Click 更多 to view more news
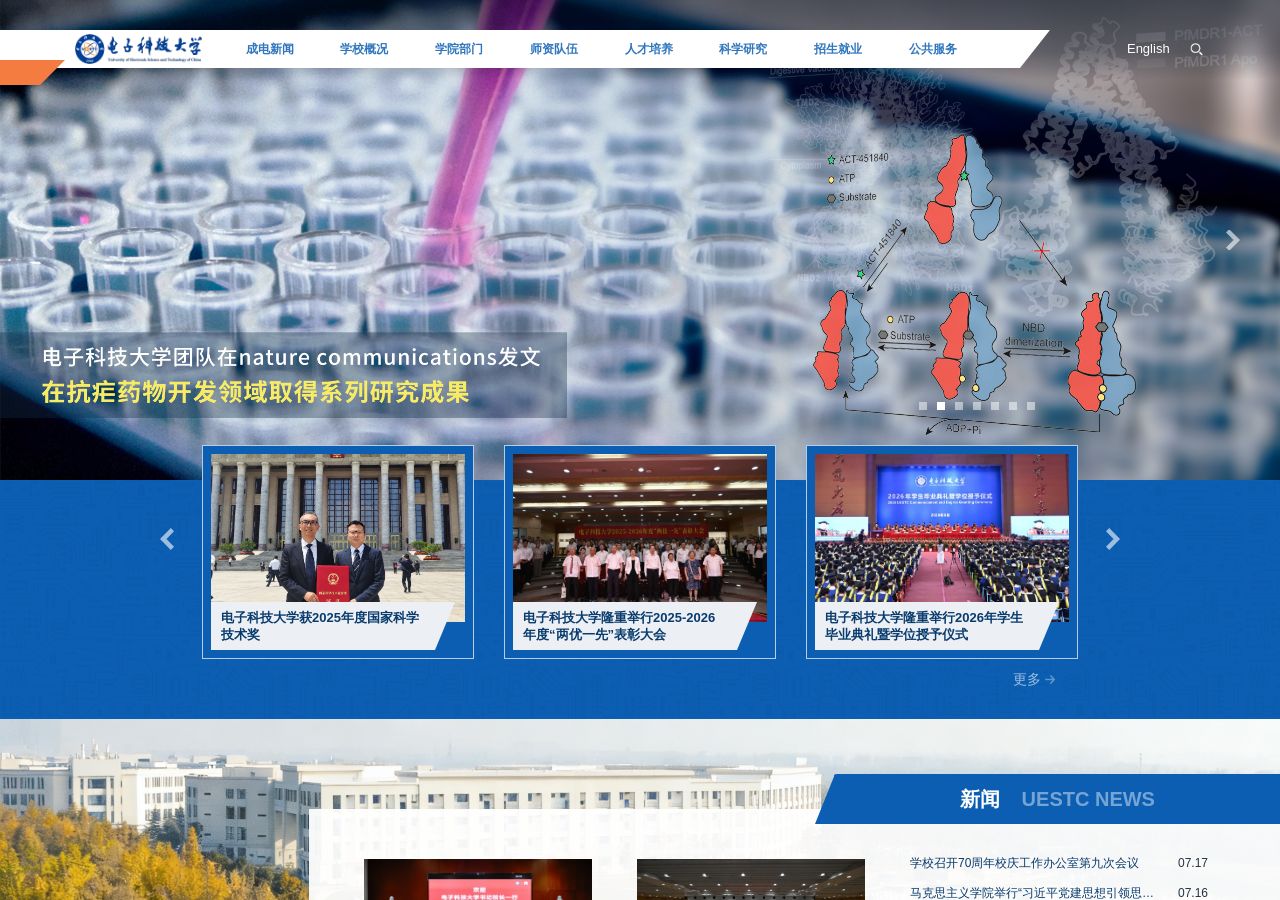This screenshot has width=1280, height=900. [x=1027, y=679]
